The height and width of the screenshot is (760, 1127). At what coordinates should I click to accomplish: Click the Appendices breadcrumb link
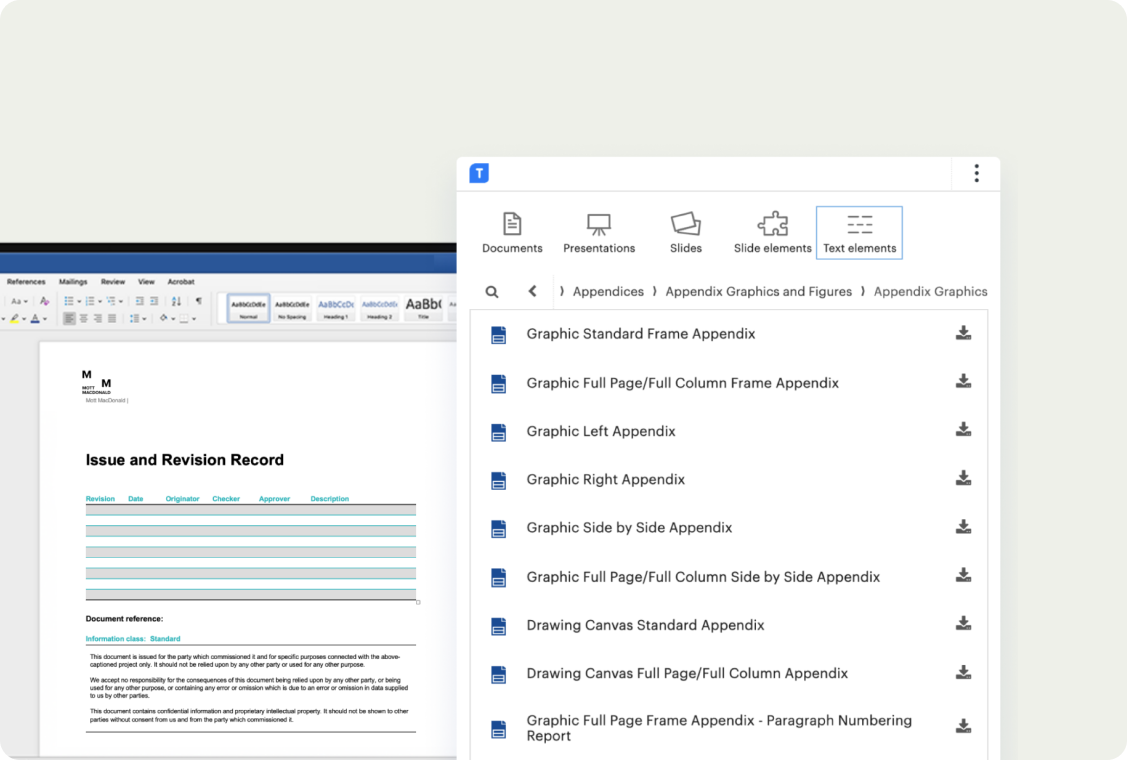(607, 292)
